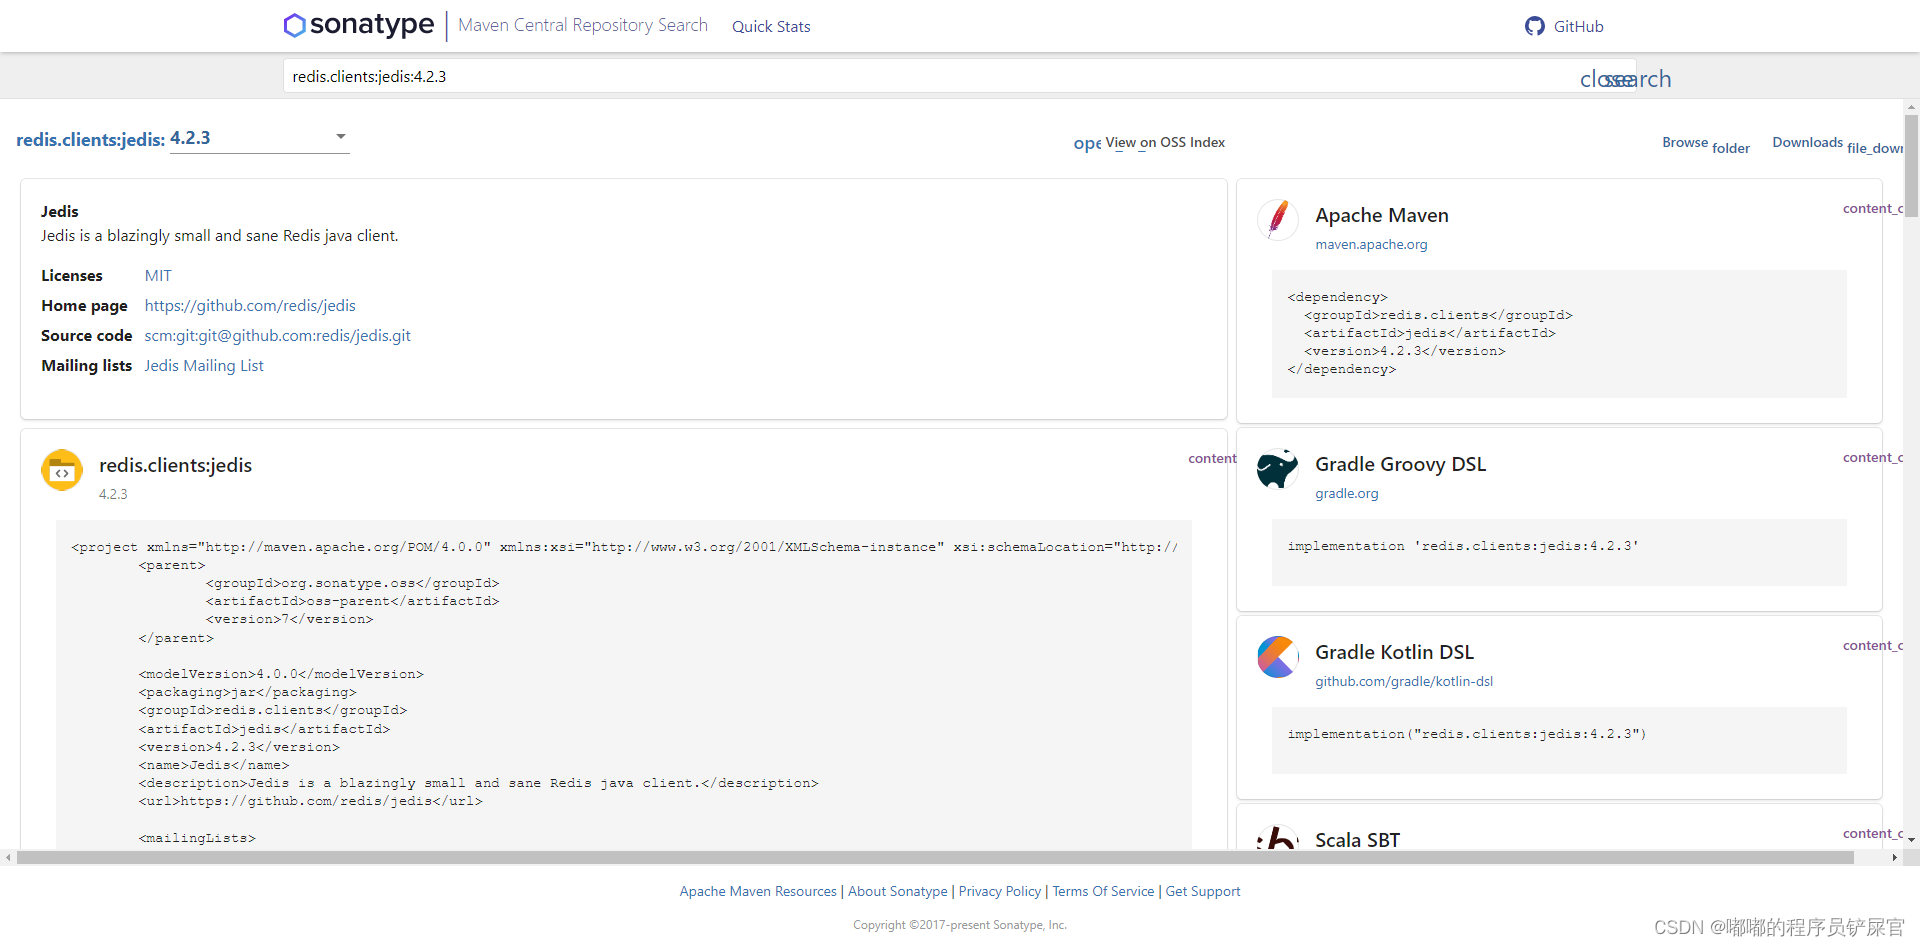The height and width of the screenshot is (947, 1920).
Task: Click the Sonatype logo
Action: pyautogui.click(x=359, y=25)
